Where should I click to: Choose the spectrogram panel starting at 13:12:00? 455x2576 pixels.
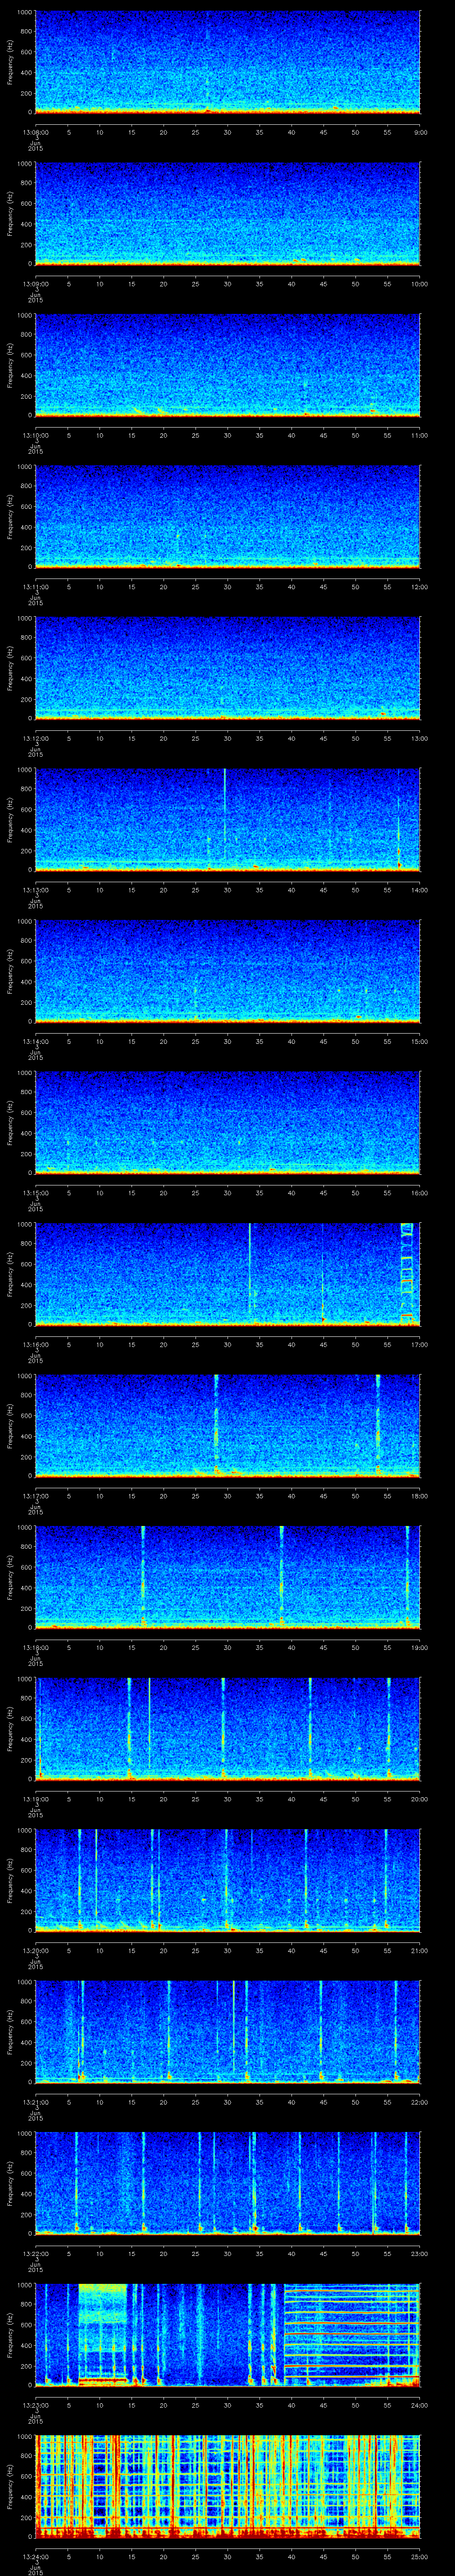click(x=228, y=668)
